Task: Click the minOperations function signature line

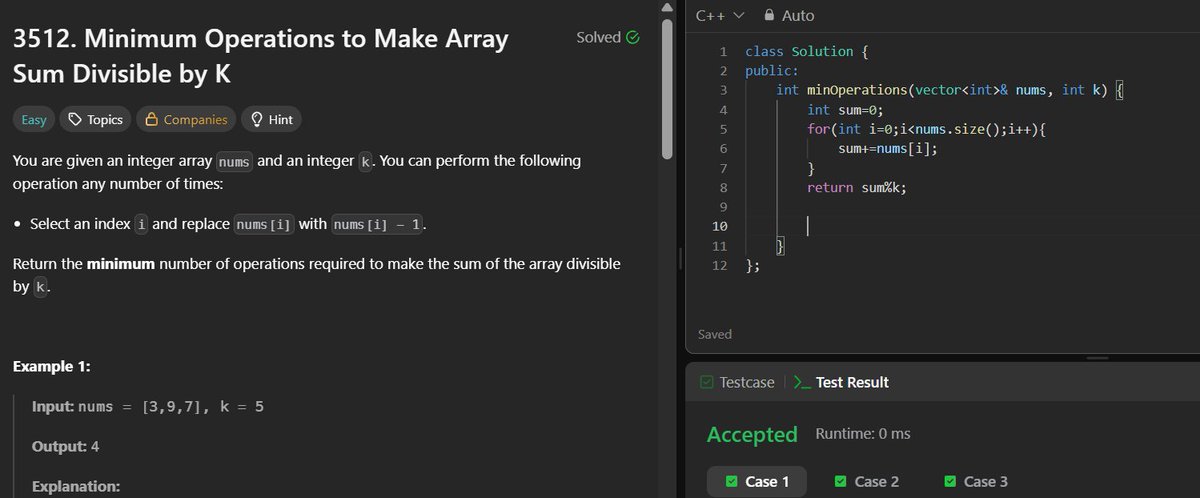Action: point(951,90)
